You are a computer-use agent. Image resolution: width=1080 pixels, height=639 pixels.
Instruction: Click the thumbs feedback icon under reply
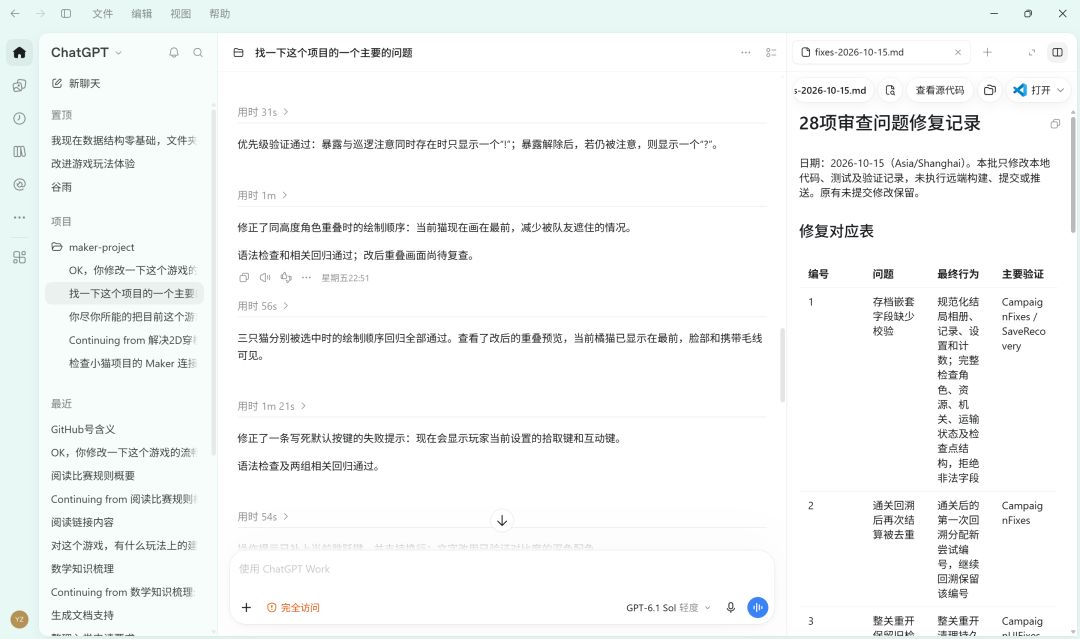click(286, 277)
